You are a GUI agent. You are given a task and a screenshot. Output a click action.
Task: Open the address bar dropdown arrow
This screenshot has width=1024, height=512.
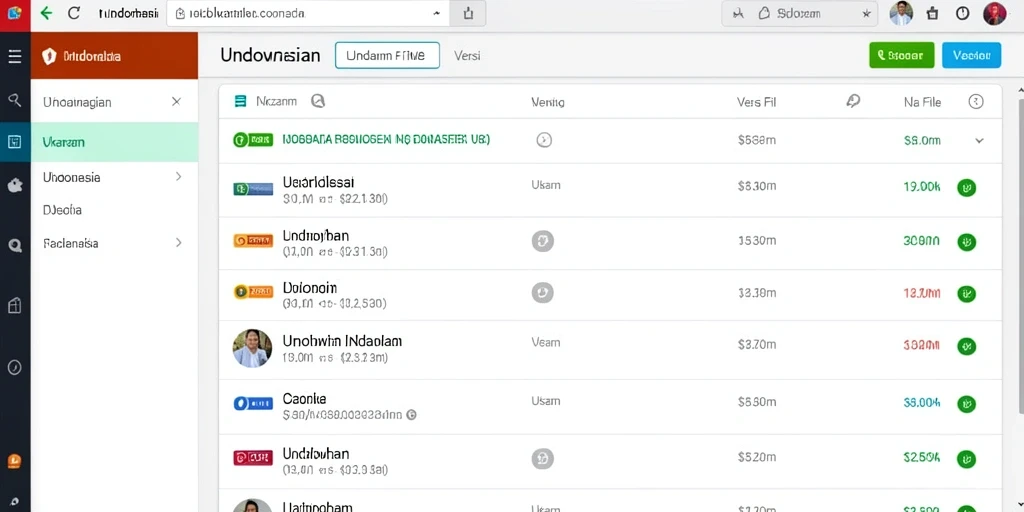click(436, 13)
